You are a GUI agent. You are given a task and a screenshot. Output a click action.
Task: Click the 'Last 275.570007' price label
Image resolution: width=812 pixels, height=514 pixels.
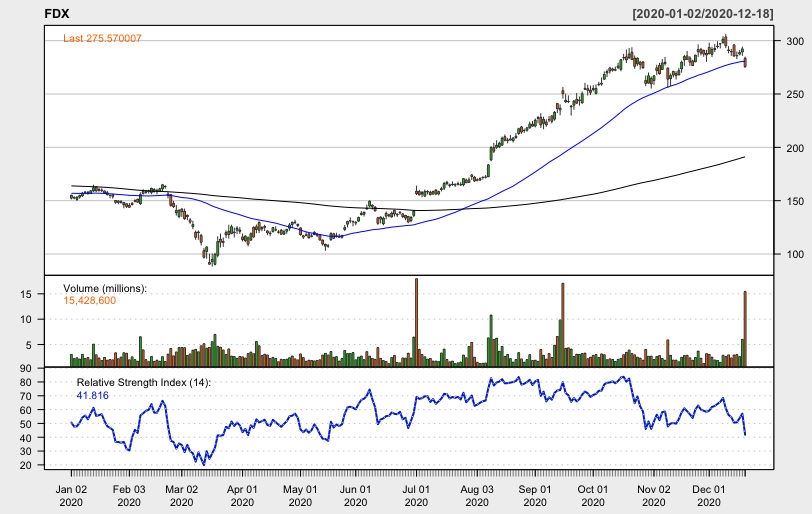[x=102, y=38]
